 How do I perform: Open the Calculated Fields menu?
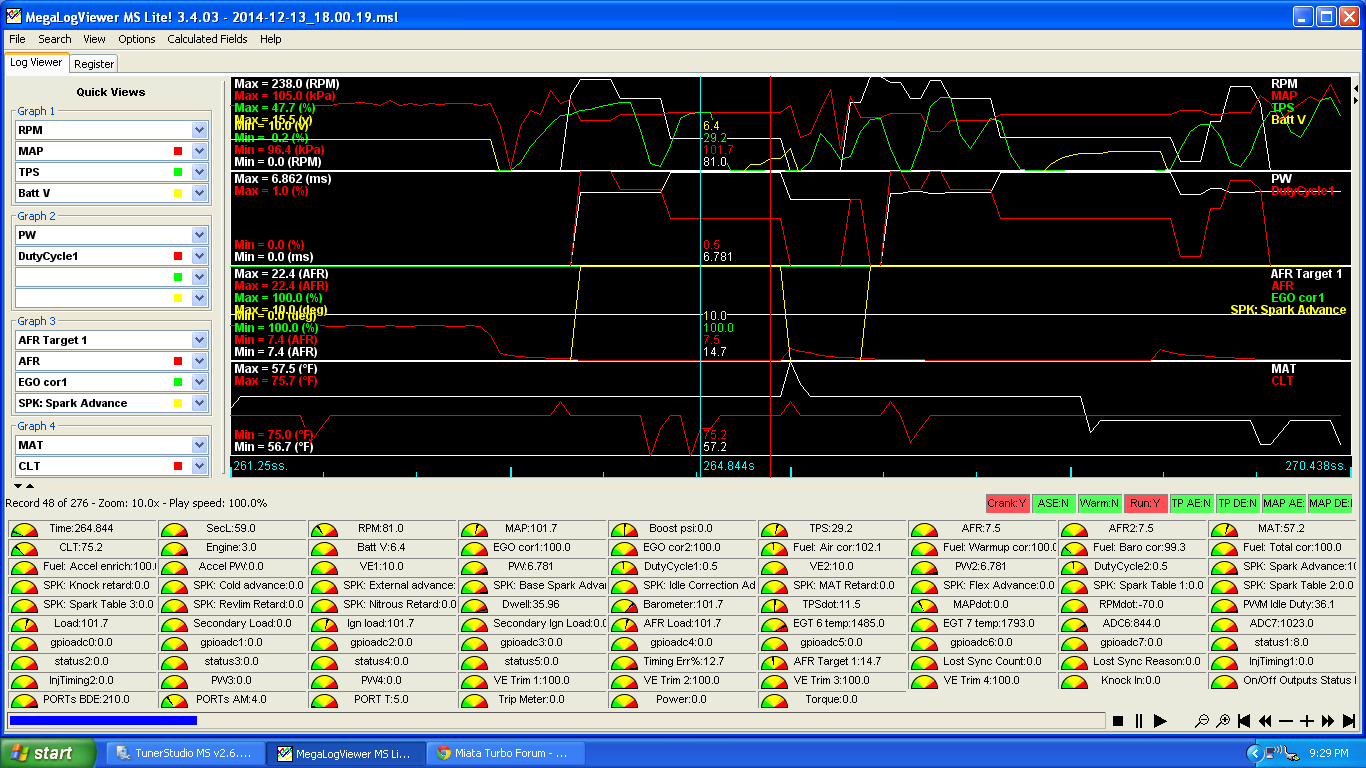click(206, 39)
